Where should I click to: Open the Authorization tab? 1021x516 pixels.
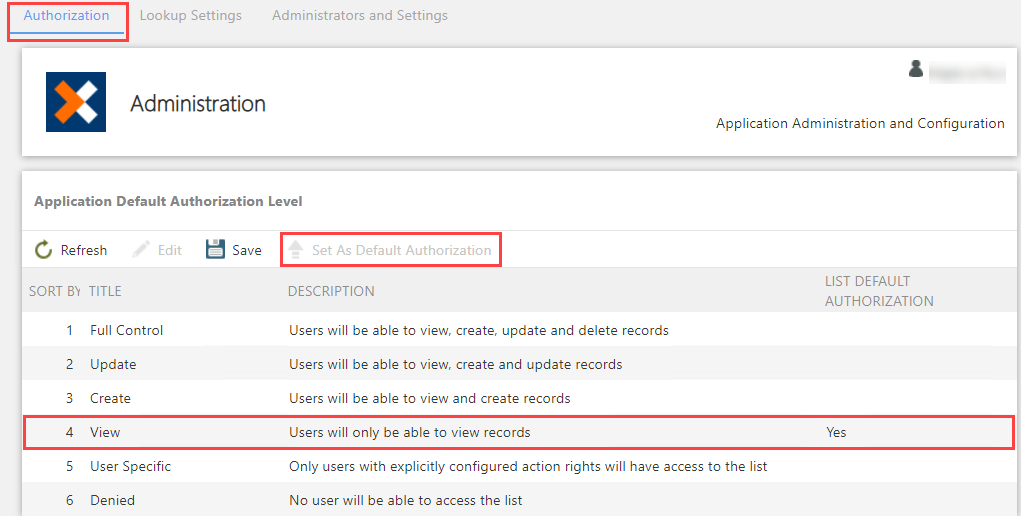[x=66, y=15]
